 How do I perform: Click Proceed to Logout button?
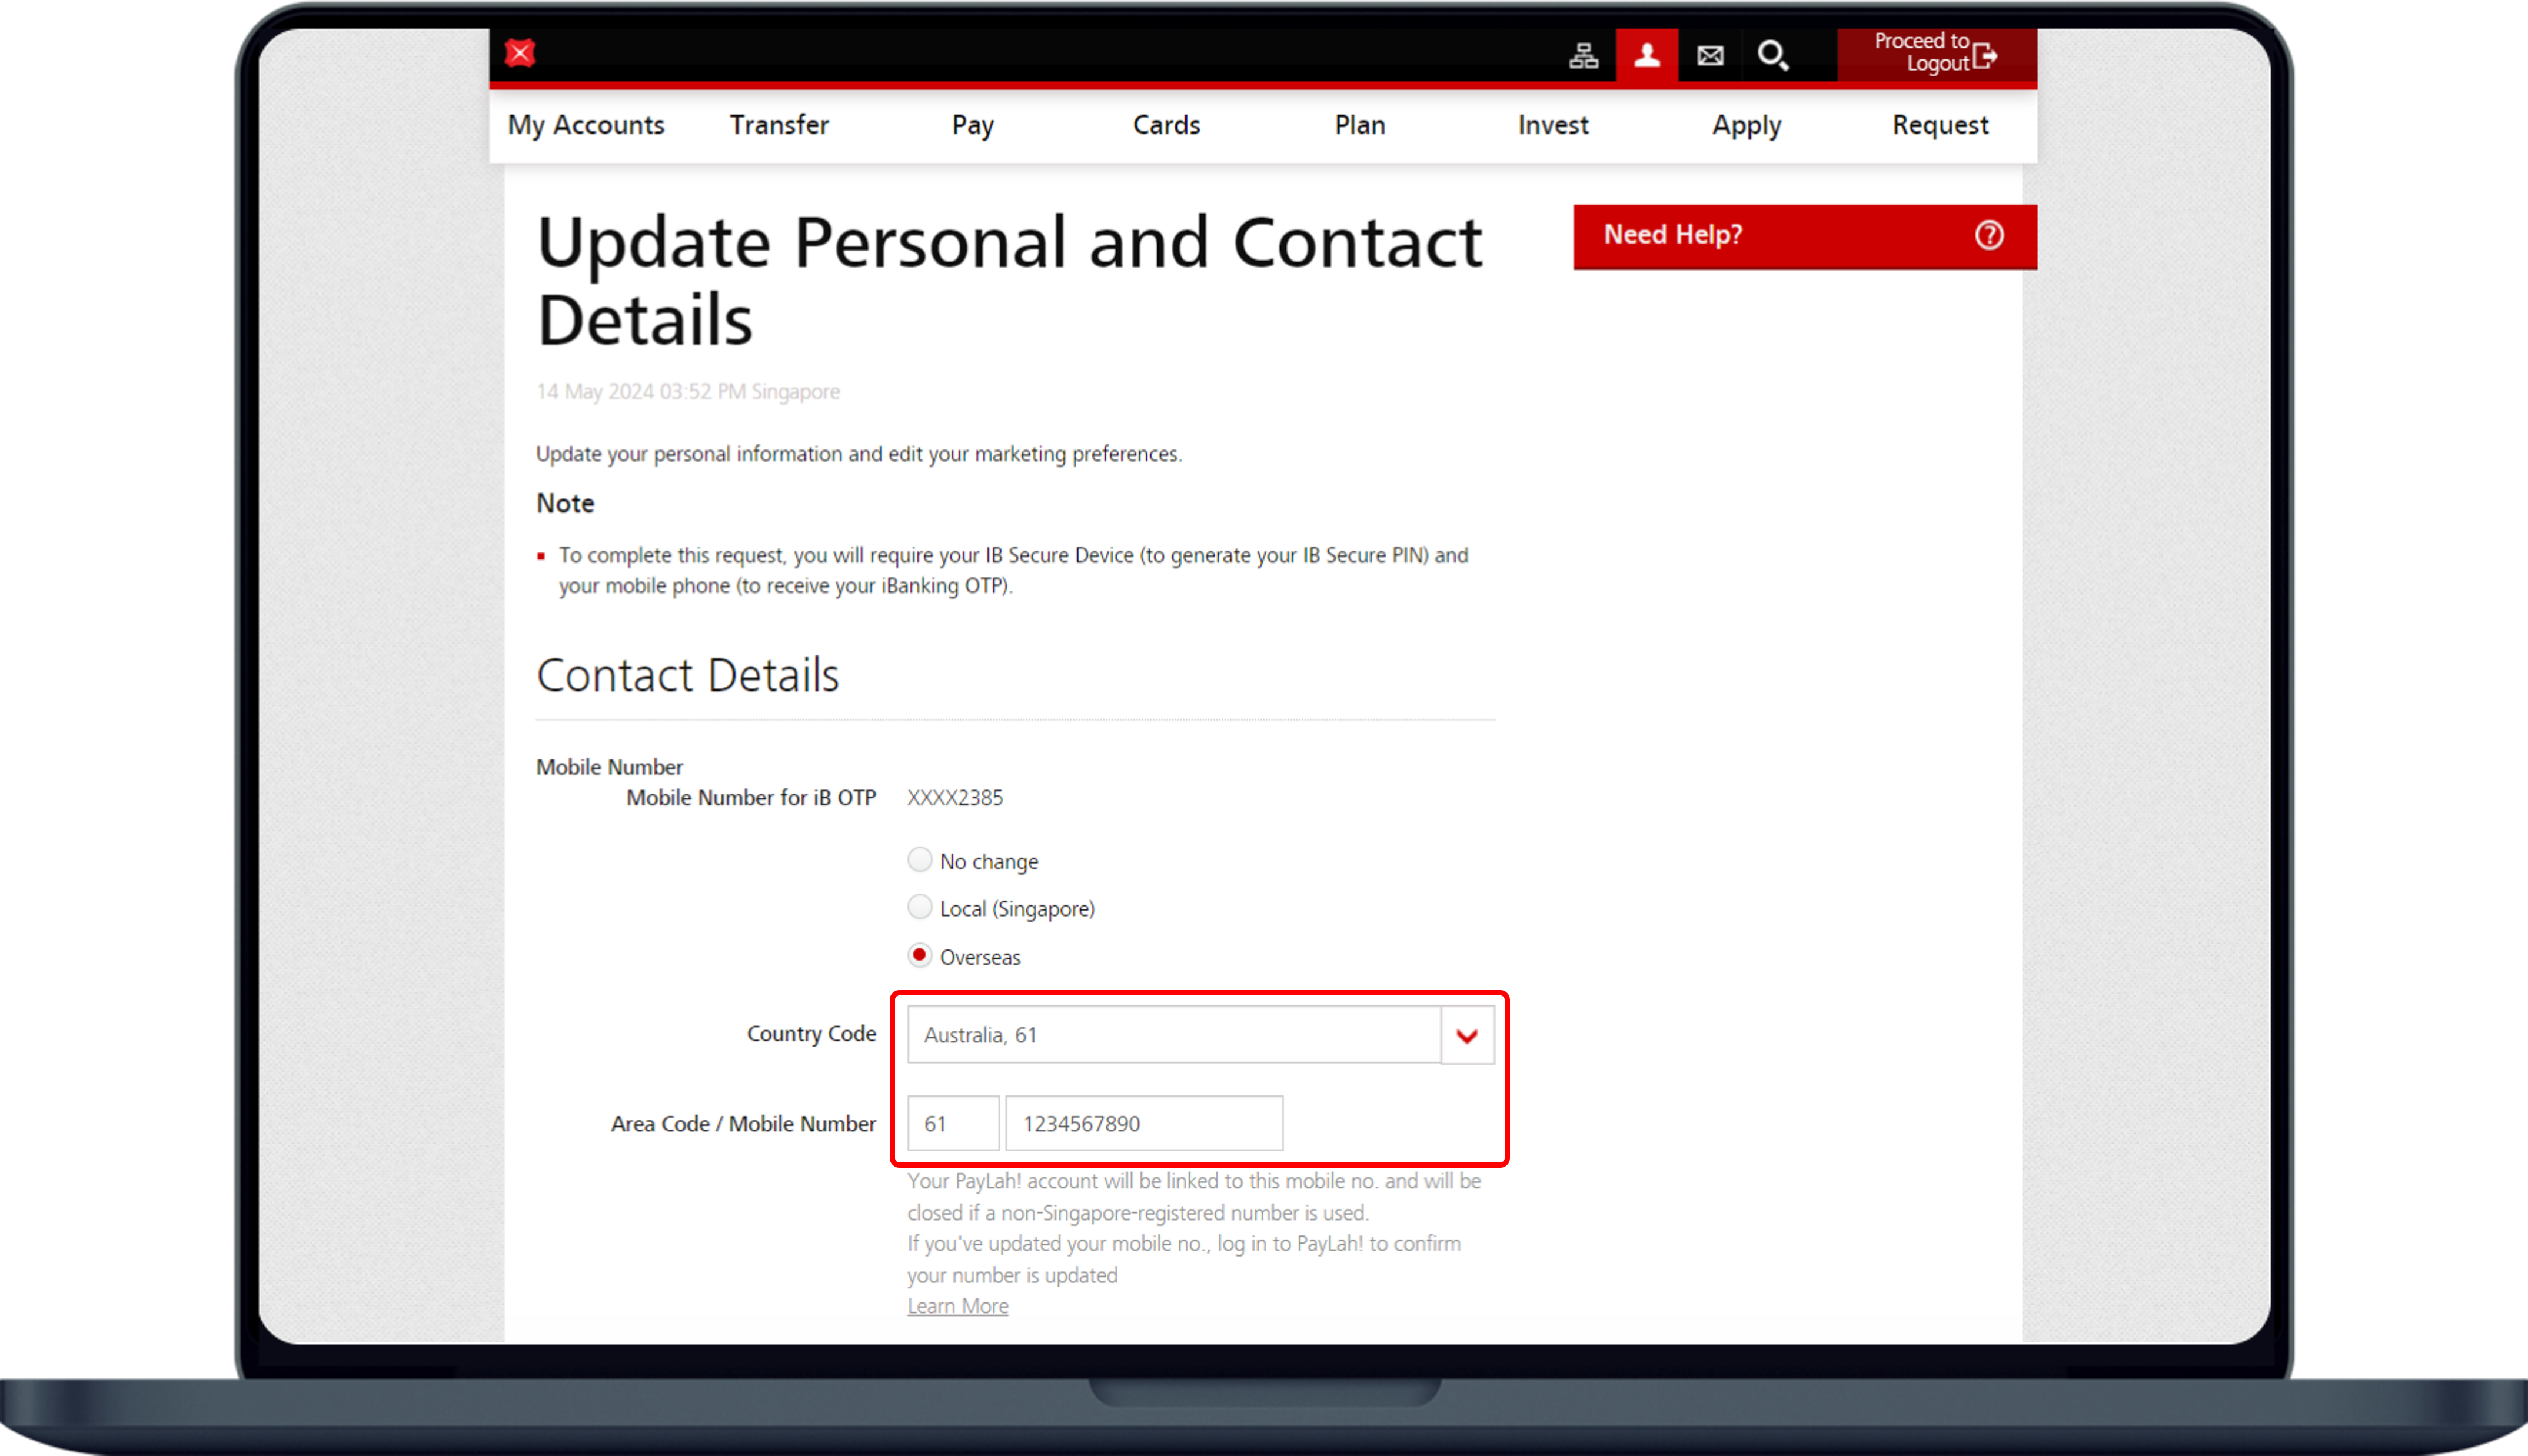(x=1936, y=54)
